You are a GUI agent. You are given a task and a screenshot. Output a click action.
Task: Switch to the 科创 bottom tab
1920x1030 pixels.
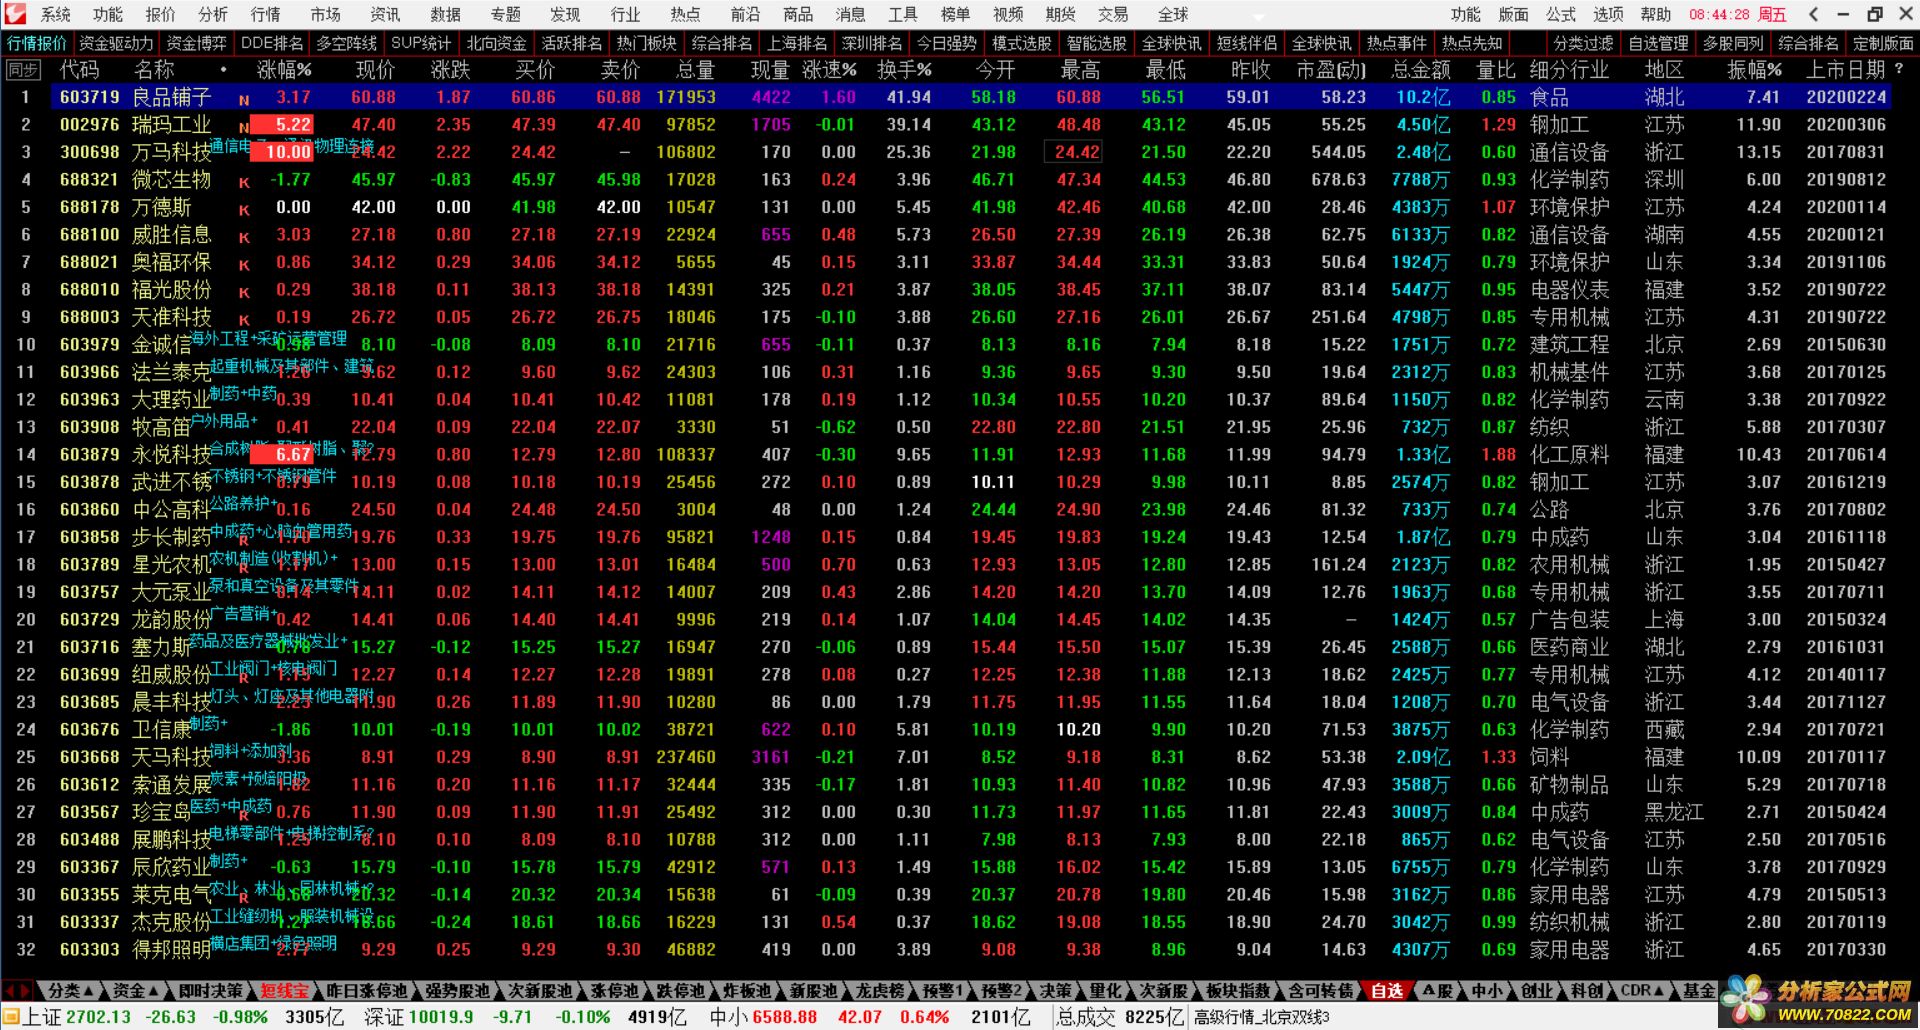pyautogui.click(x=1587, y=991)
